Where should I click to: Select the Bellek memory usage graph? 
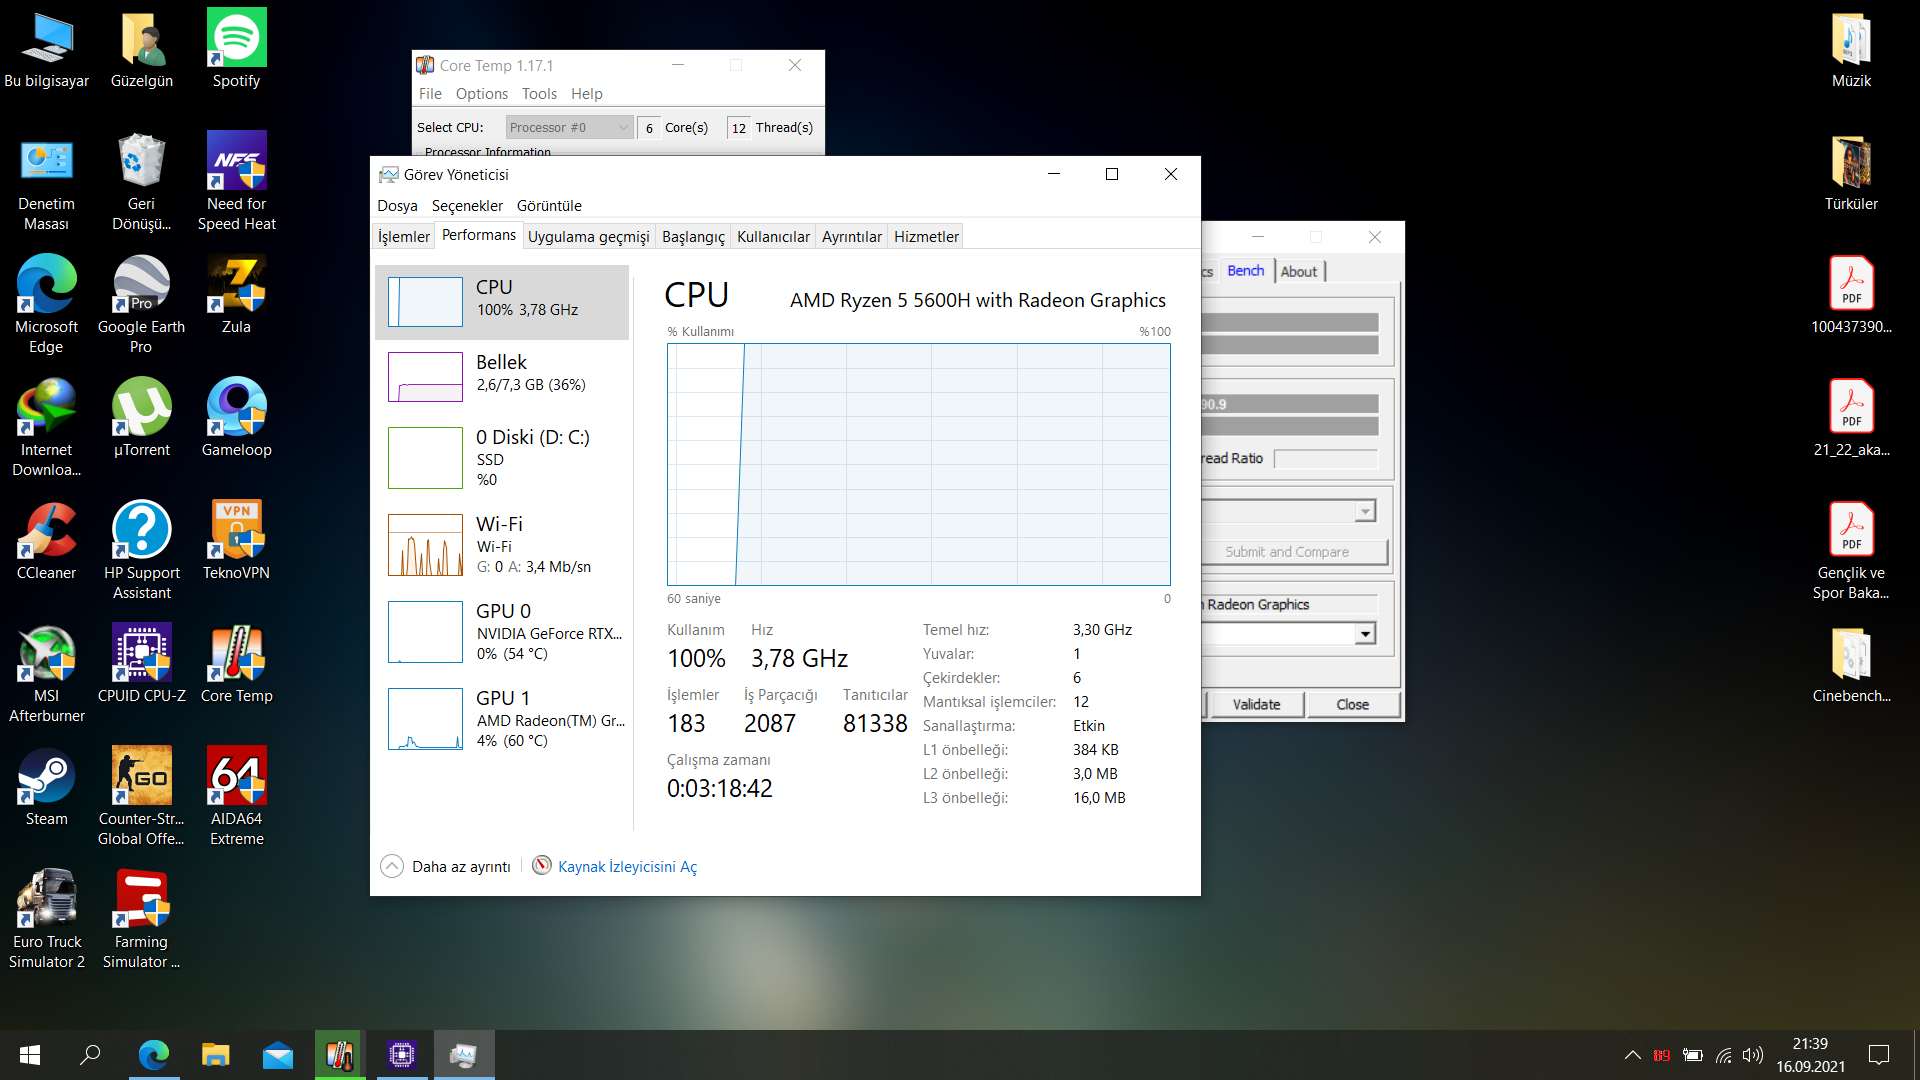[425, 377]
